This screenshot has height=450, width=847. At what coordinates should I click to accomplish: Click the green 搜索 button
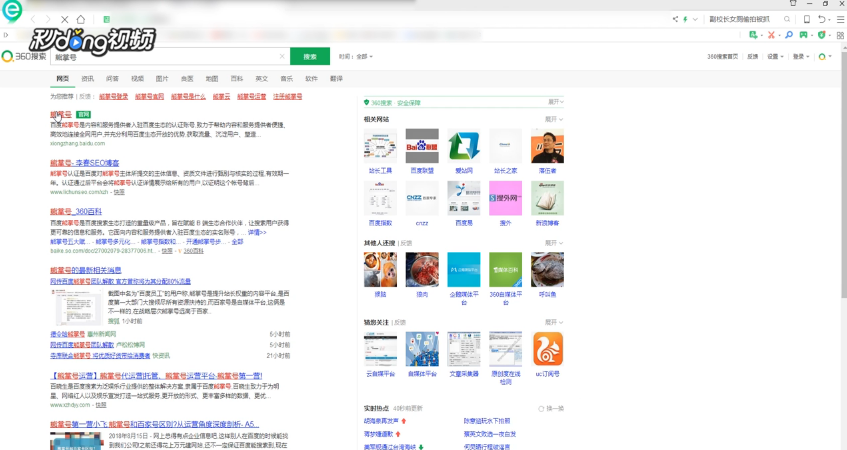point(310,56)
